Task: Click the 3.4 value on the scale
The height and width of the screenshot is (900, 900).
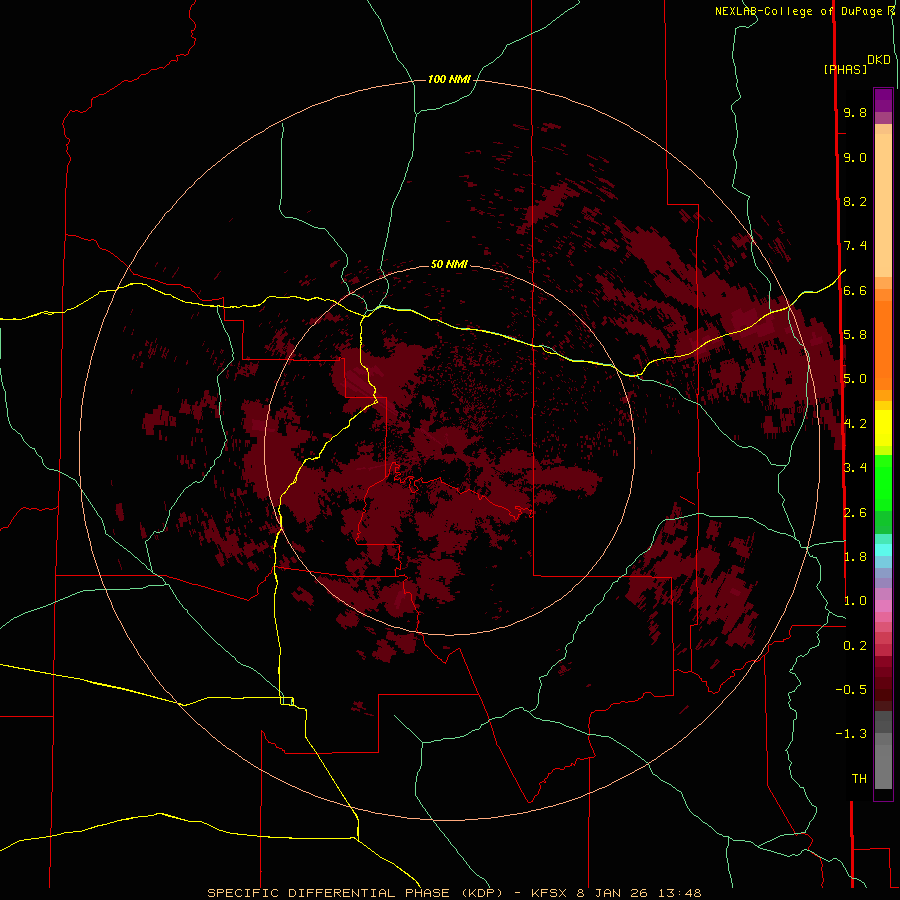Action: pos(855,468)
